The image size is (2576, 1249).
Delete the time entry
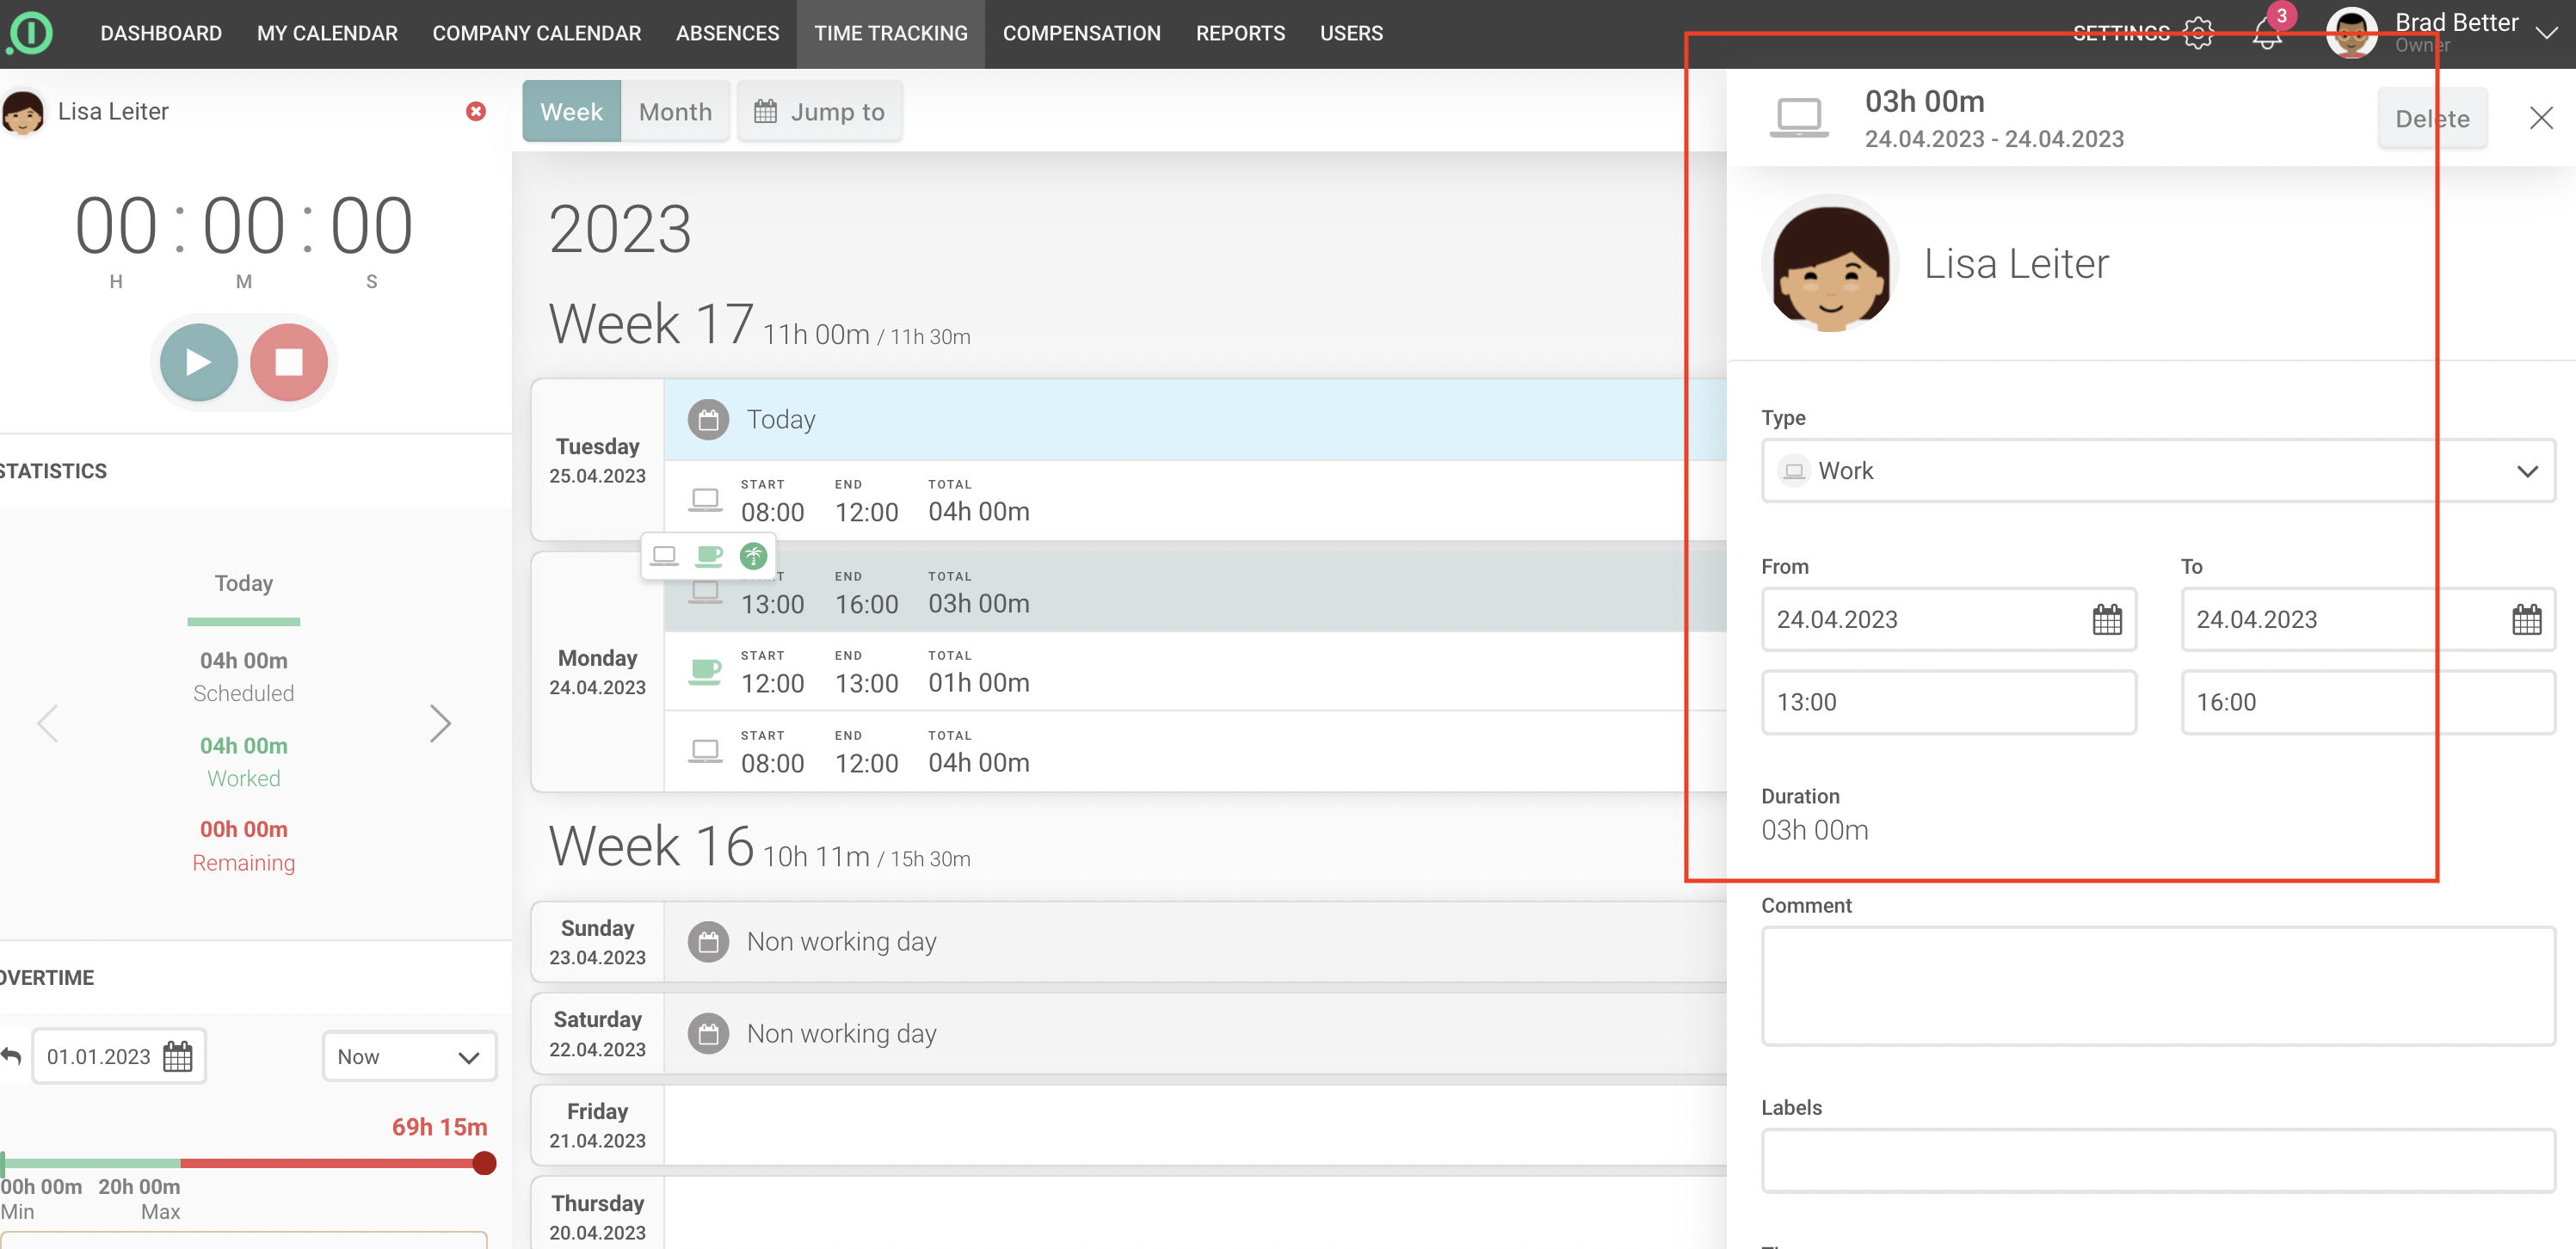click(x=2431, y=119)
